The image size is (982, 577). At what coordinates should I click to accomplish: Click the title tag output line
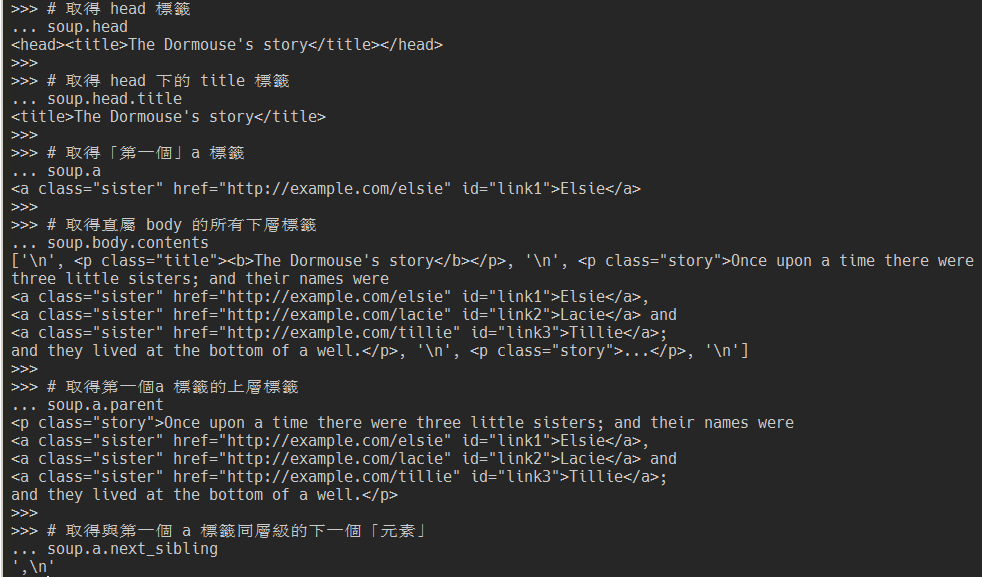click(168, 117)
